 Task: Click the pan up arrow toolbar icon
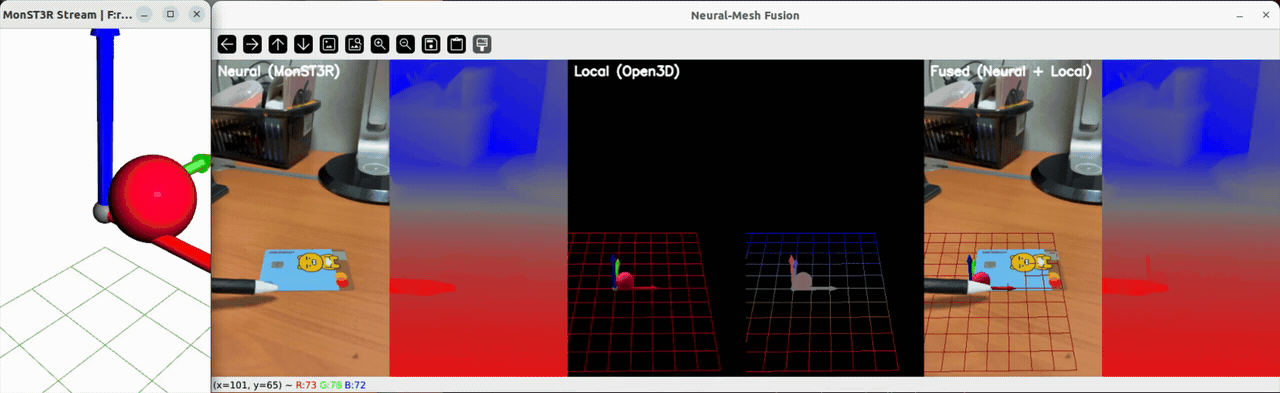click(278, 44)
